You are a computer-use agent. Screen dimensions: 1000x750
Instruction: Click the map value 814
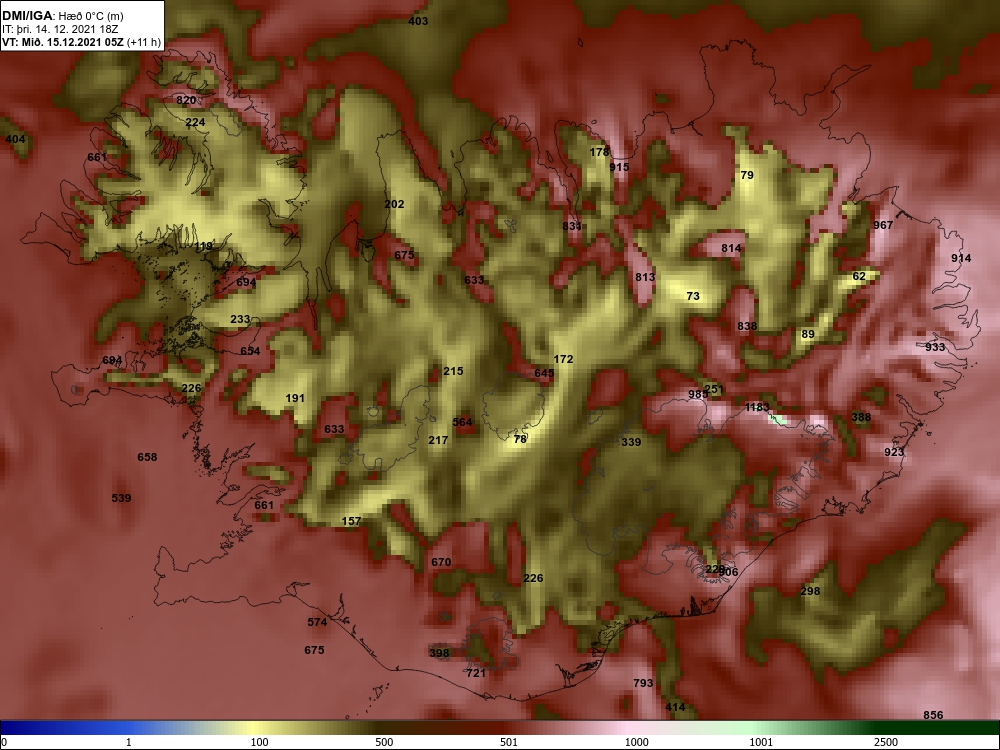coord(732,248)
